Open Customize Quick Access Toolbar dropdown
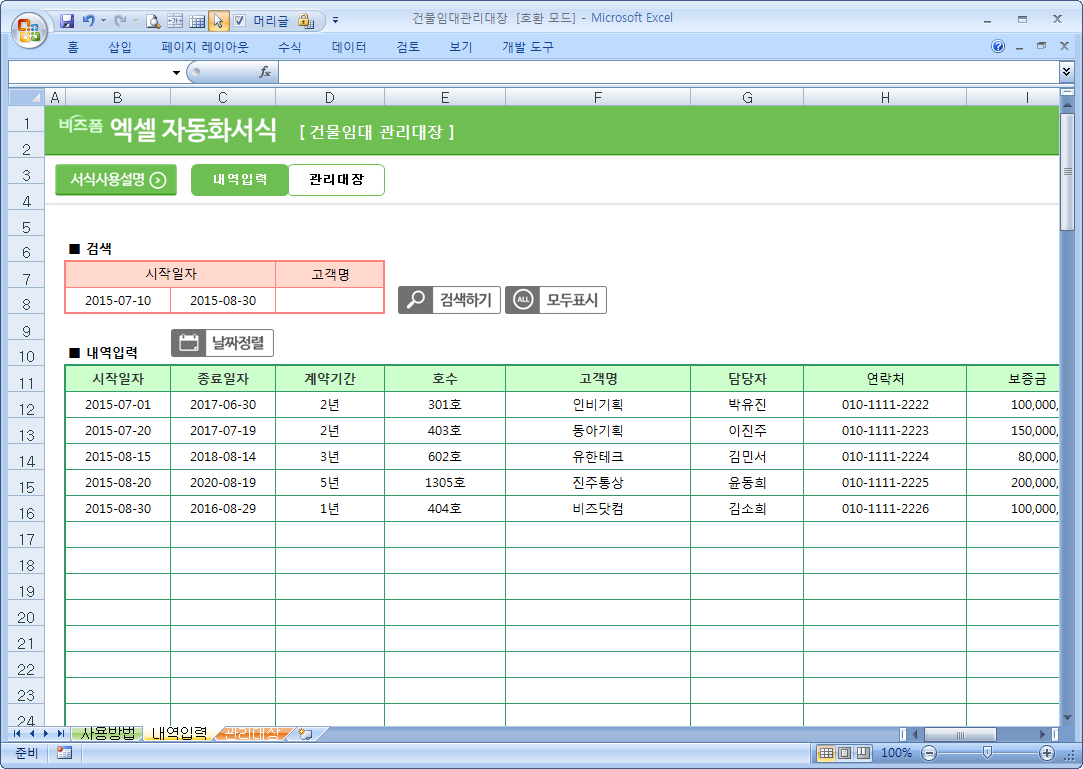The image size is (1083, 769). (x=335, y=19)
